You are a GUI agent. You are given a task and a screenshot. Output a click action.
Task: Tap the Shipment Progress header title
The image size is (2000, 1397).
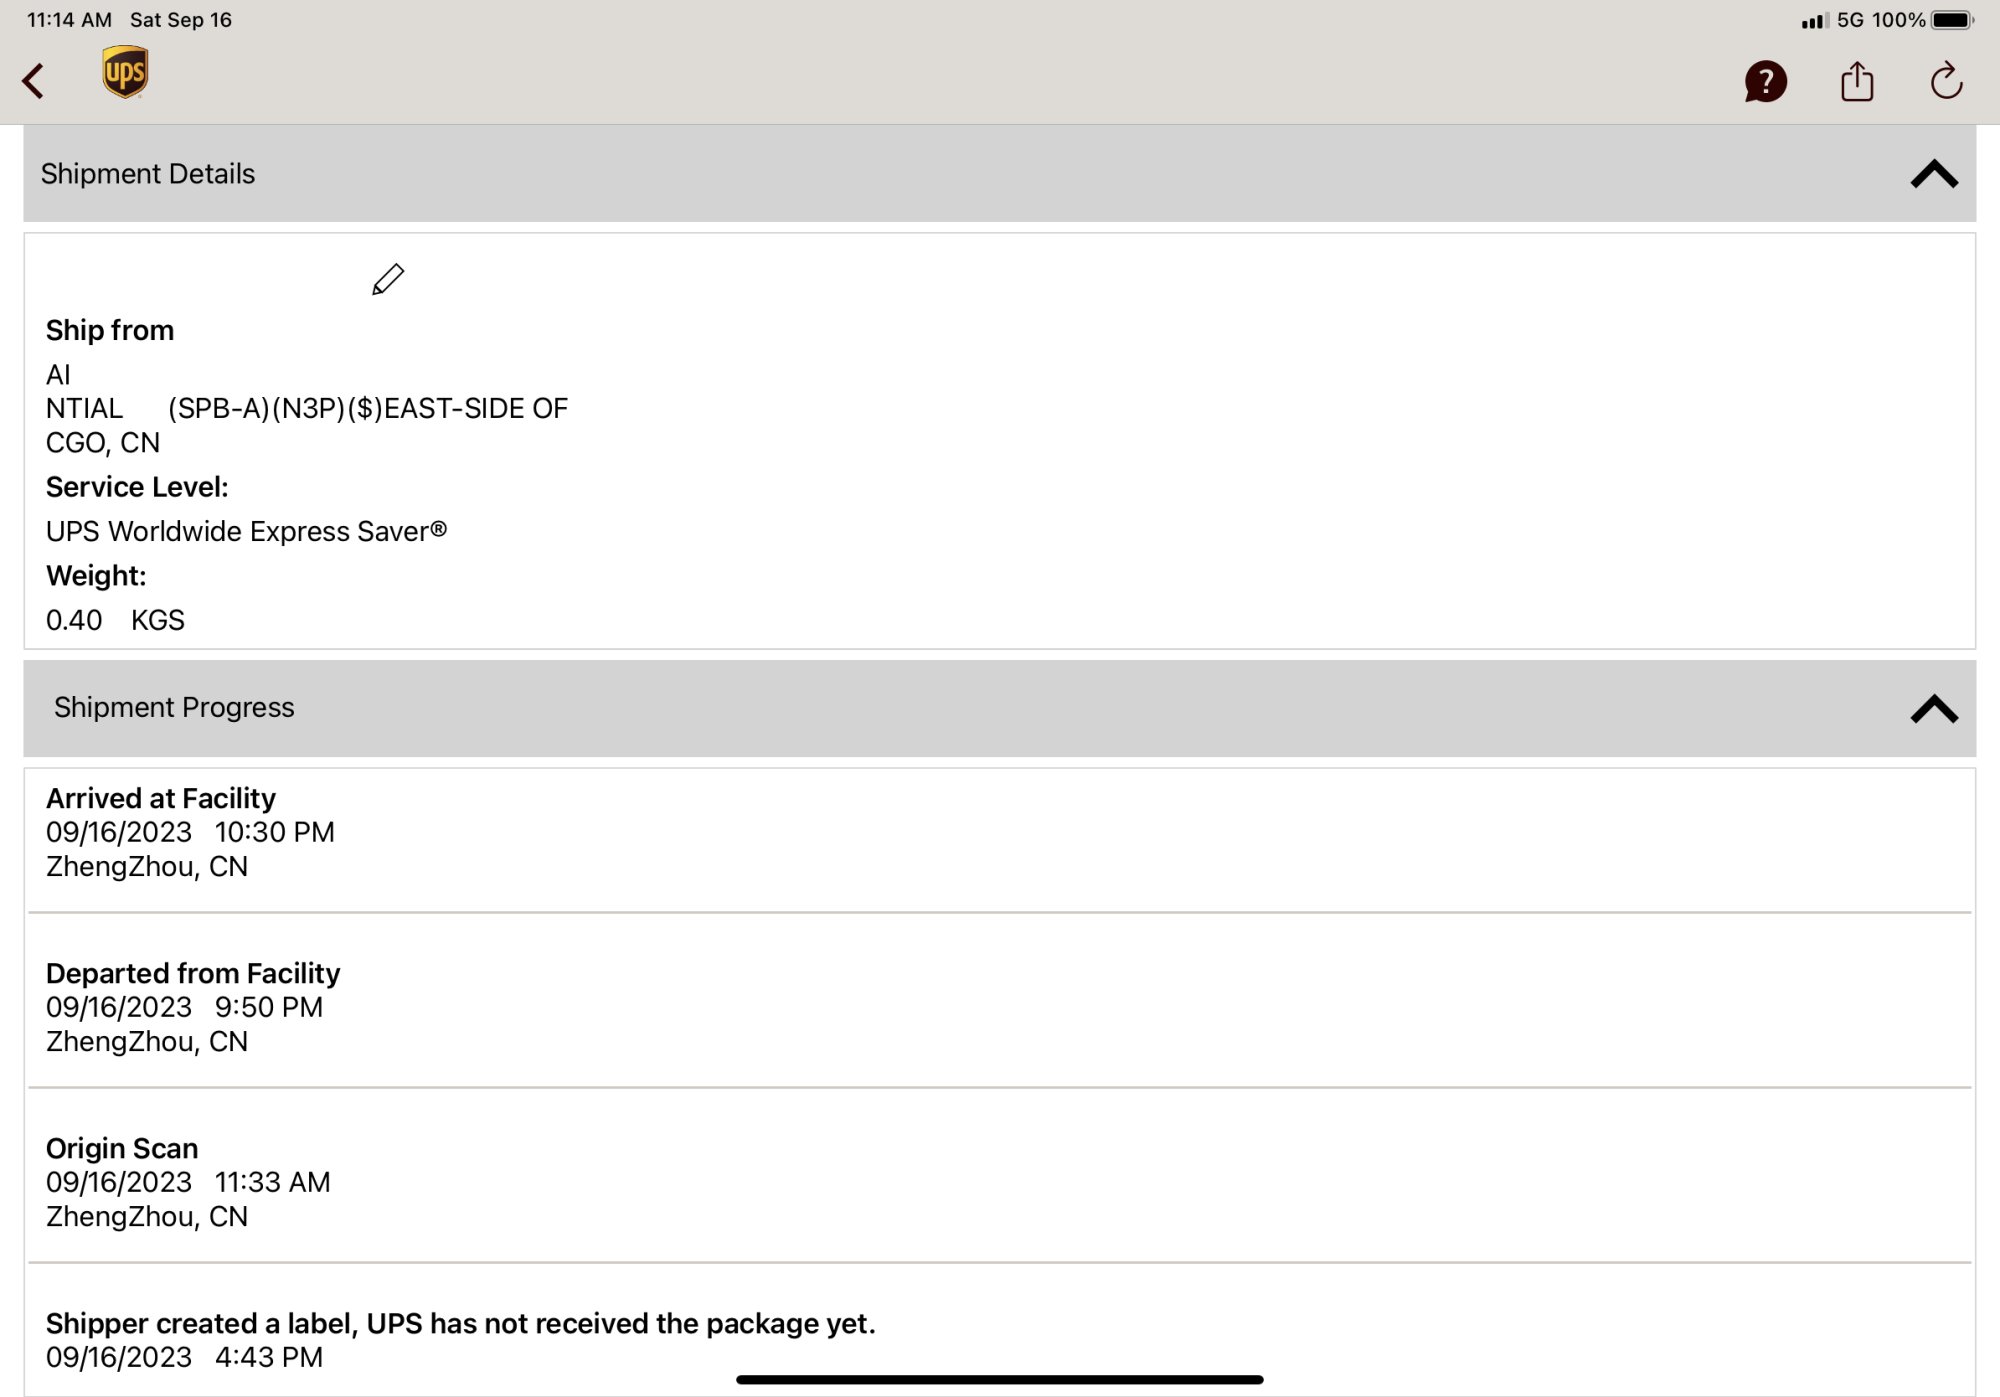(x=174, y=707)
